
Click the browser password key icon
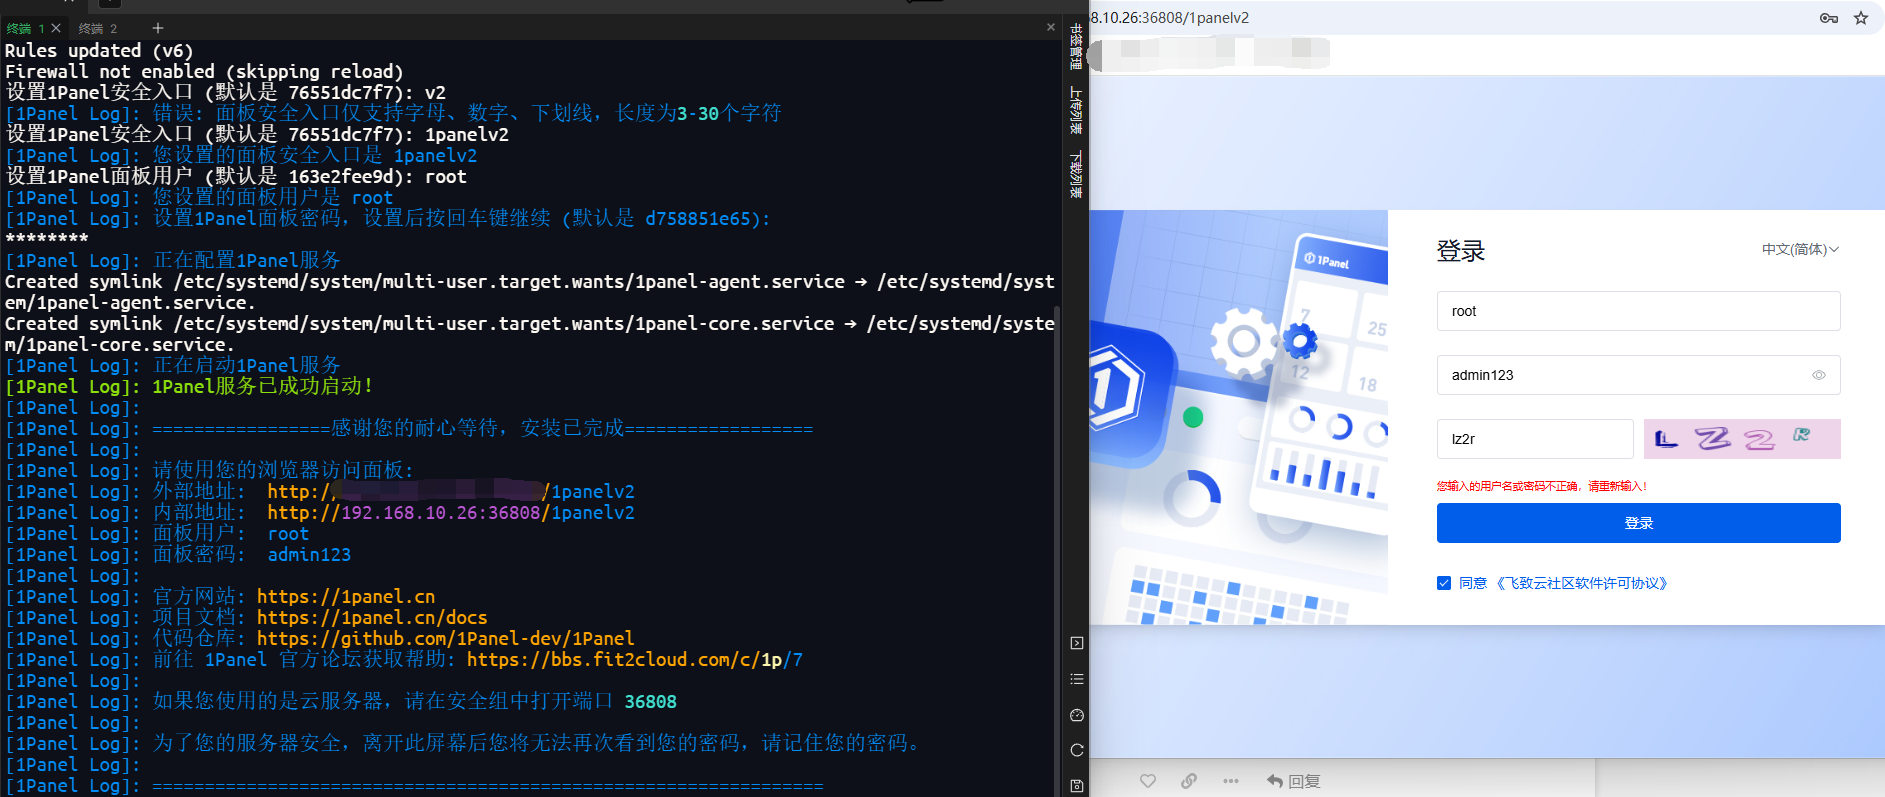click(x=1829, y=18)
